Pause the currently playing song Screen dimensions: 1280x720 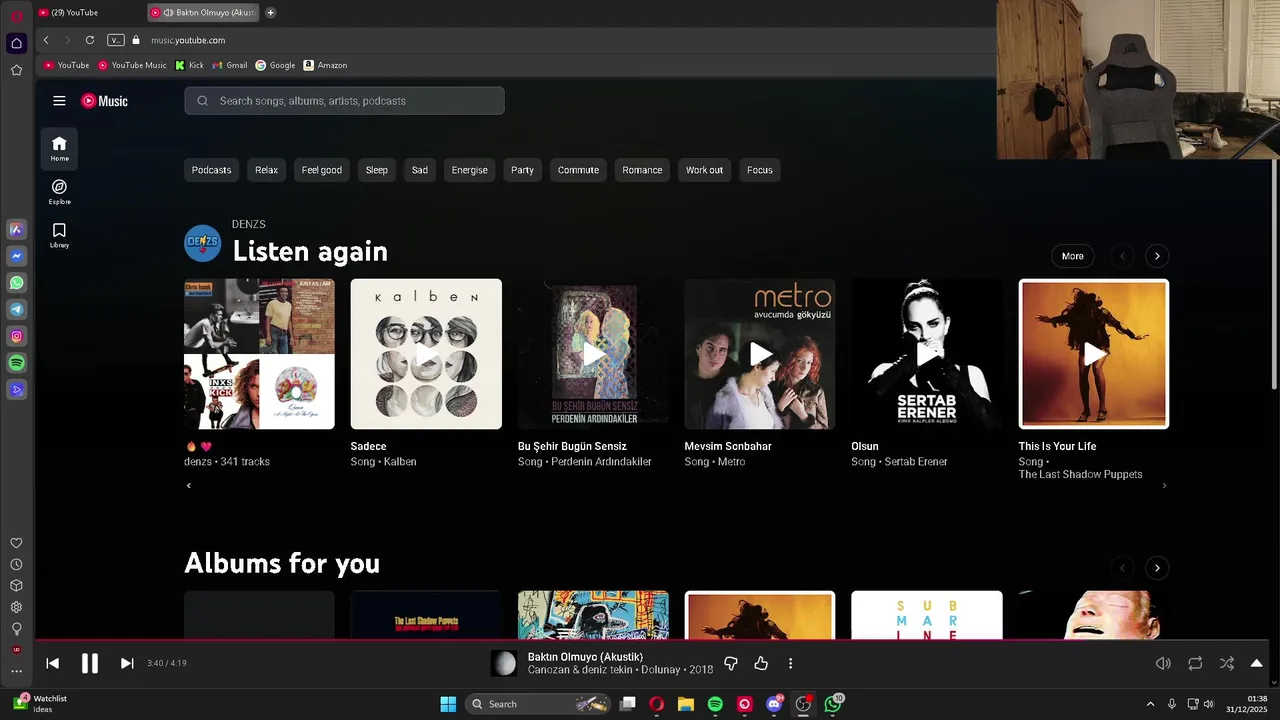click(90, 663)
